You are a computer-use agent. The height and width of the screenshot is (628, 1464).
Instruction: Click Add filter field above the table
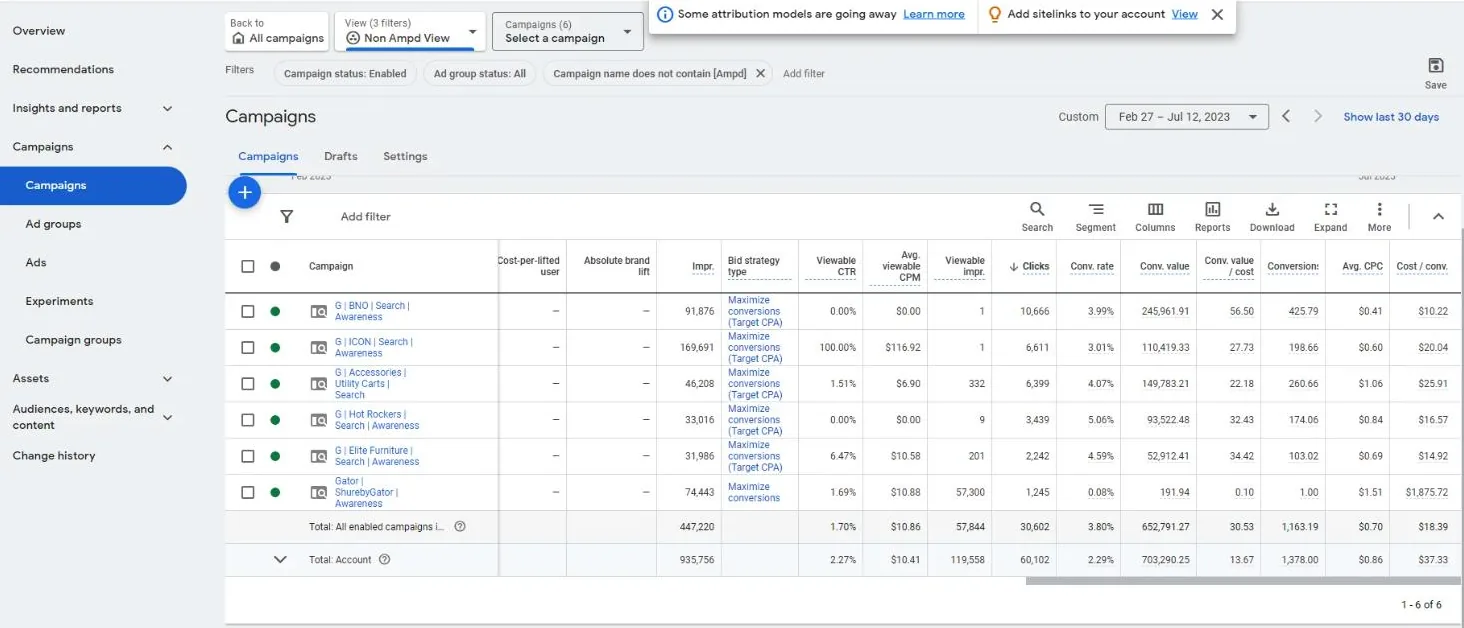365,216
